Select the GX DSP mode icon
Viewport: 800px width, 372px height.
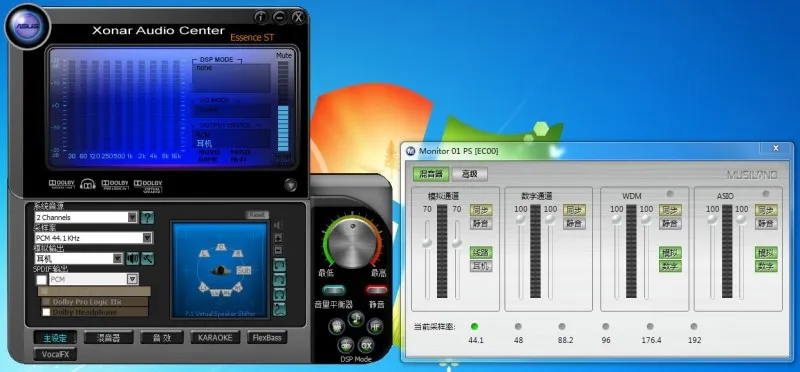coord(366,345)
